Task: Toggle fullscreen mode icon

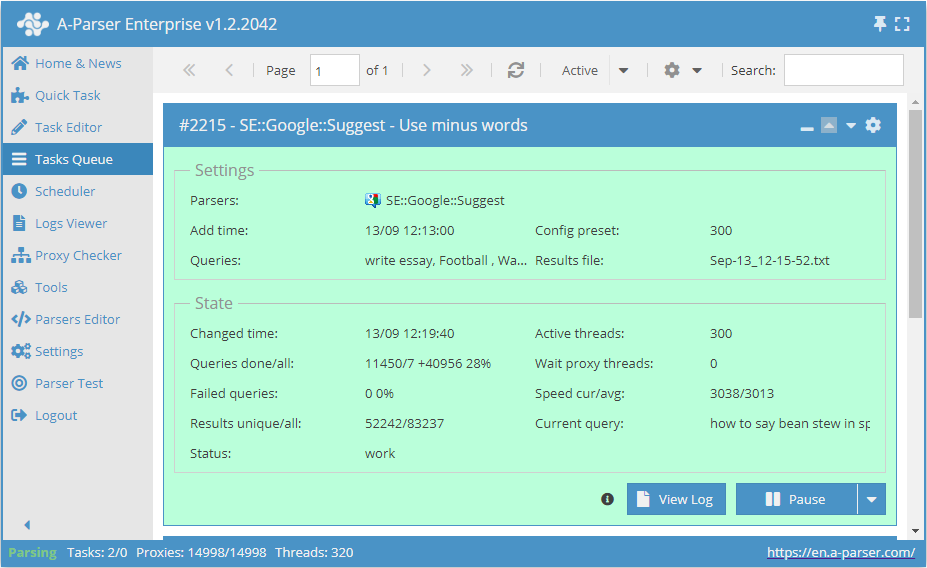Action: pyautogui.click(x=903, y=24)
